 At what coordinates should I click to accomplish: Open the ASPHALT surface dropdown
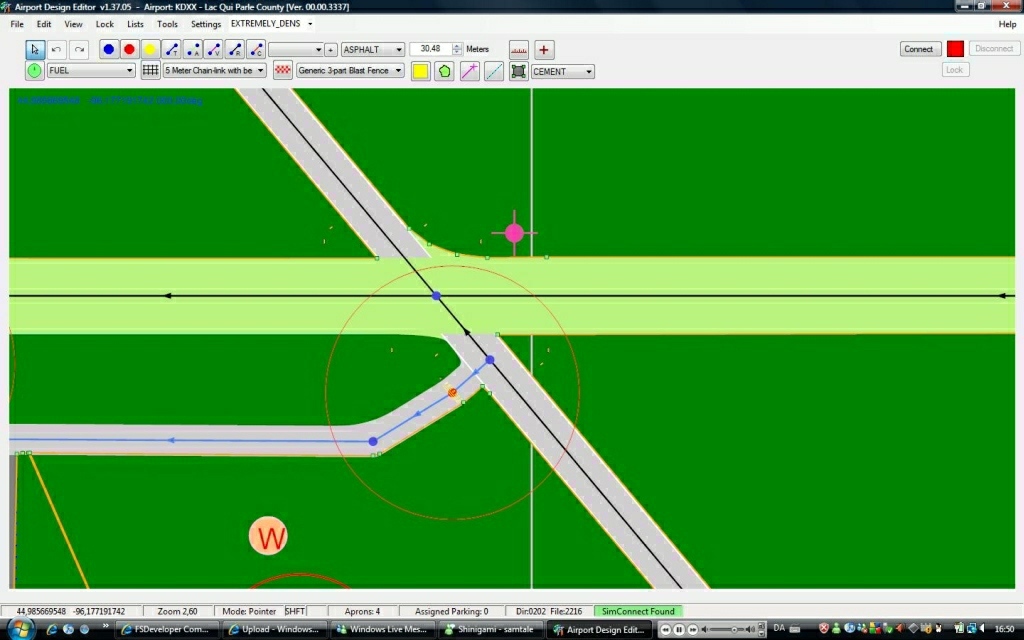372,49
